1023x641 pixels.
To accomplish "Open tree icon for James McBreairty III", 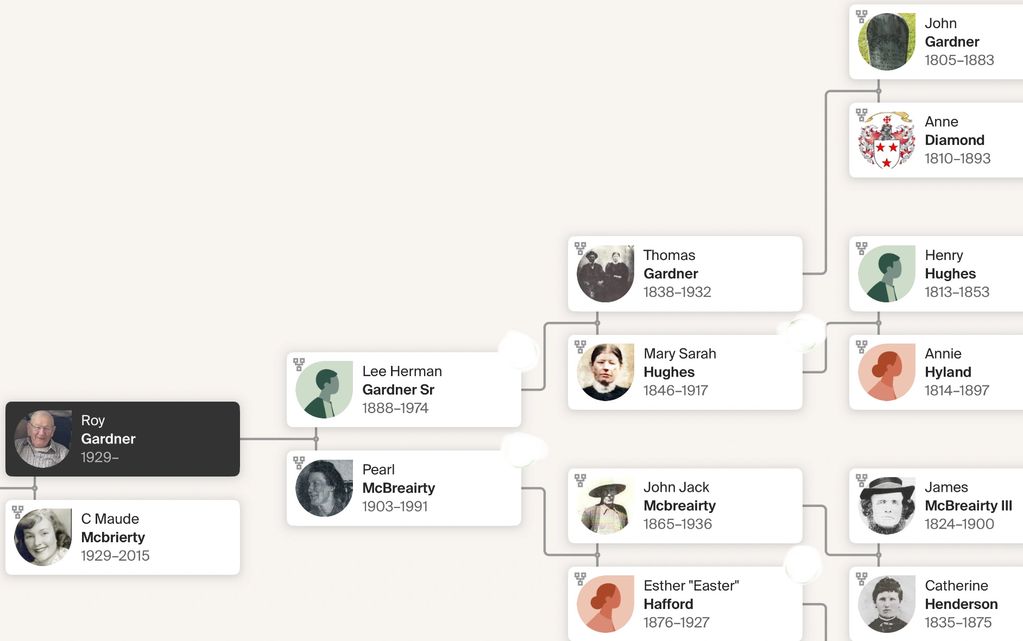I will pos(861,481).
